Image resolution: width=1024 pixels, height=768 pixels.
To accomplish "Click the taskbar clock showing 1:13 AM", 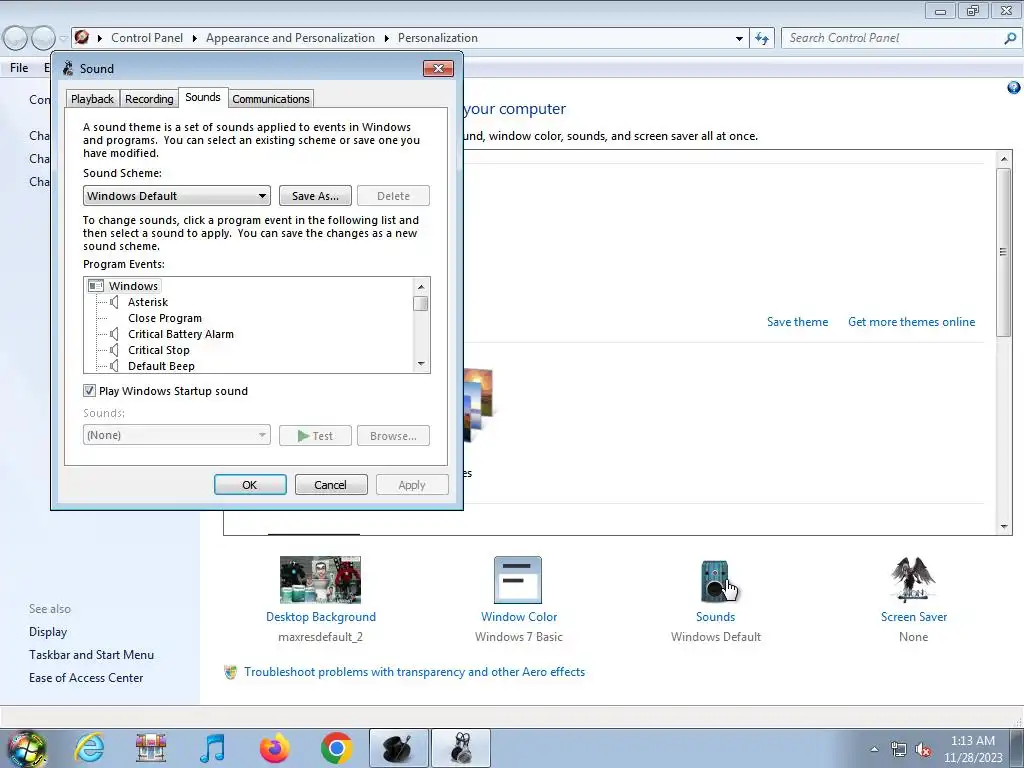I will point(973,749).
